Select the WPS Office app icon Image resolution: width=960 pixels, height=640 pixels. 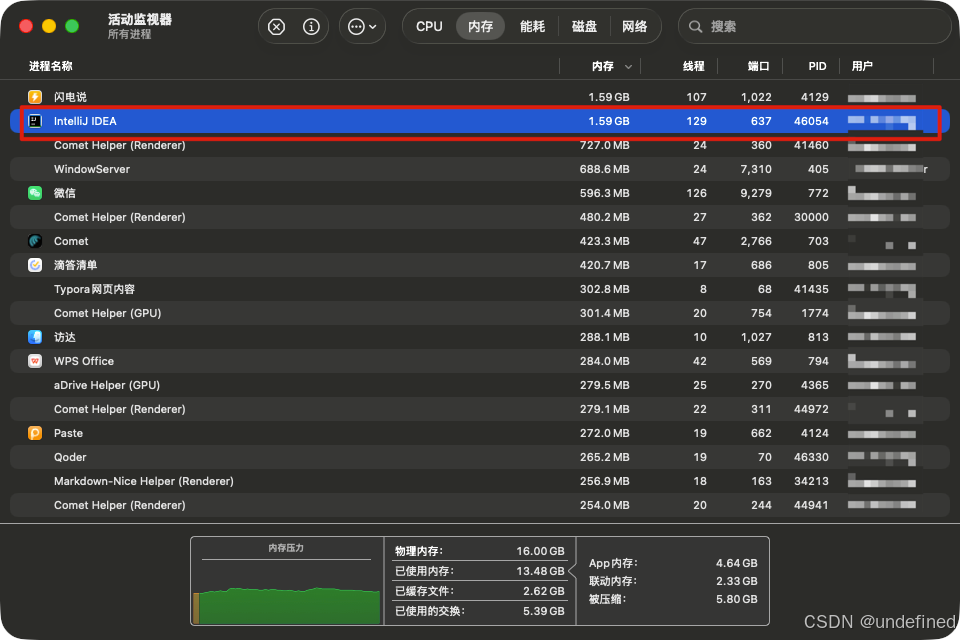(35, 361)
